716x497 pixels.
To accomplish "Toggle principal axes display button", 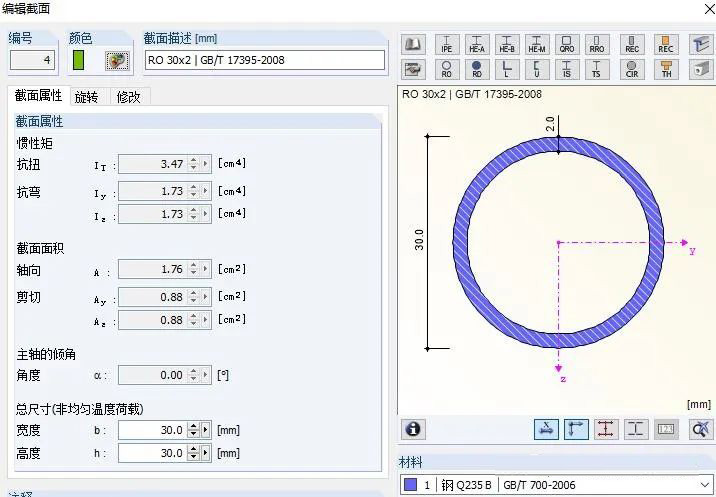I will click(576, 429).
